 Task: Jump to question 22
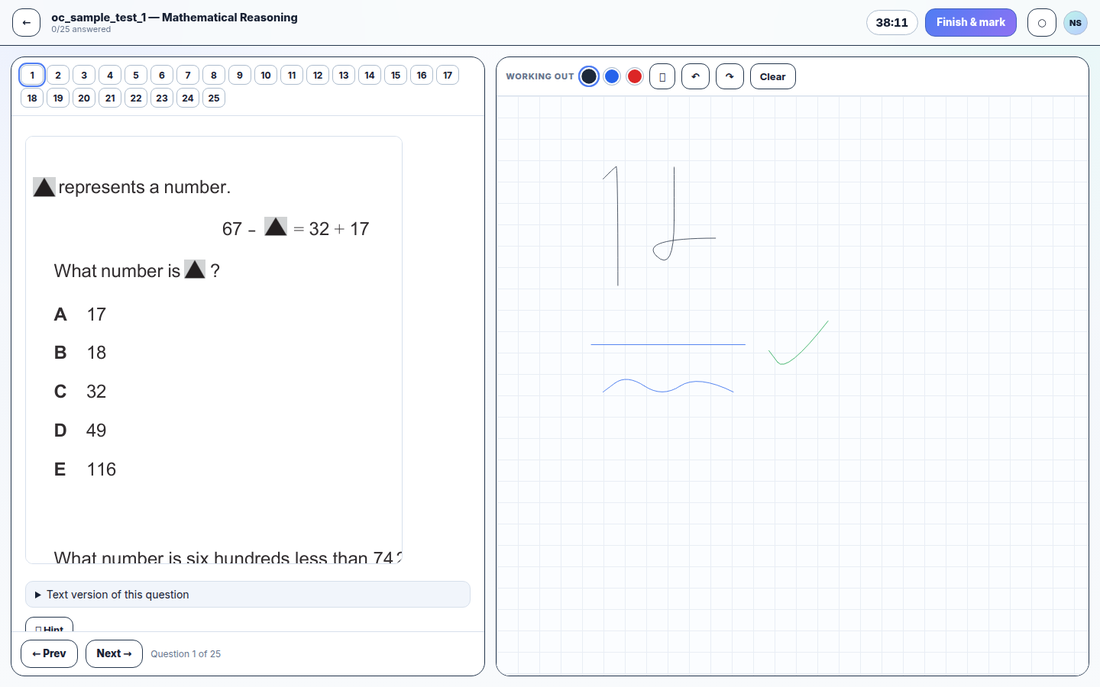click(136, 98)
